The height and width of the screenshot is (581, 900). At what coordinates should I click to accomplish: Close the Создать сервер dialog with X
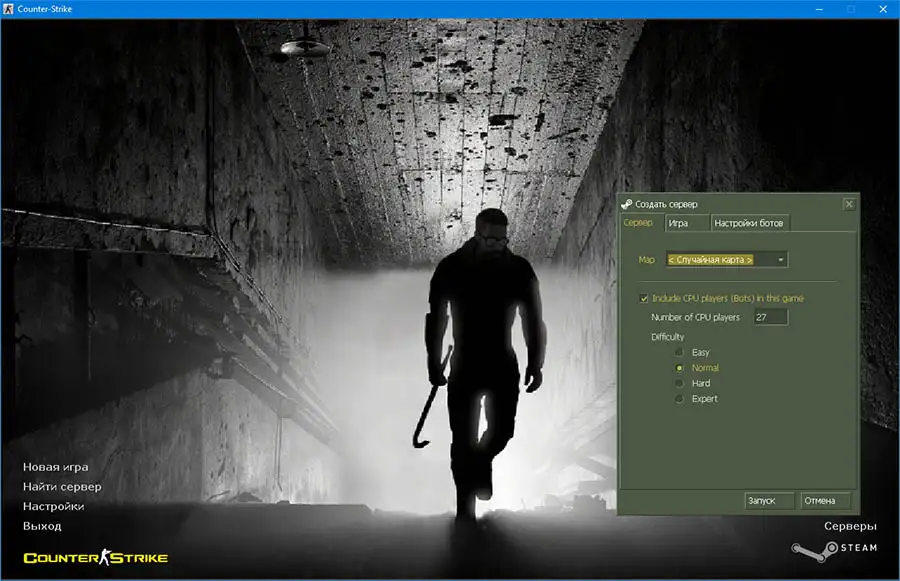click(849, 204)
